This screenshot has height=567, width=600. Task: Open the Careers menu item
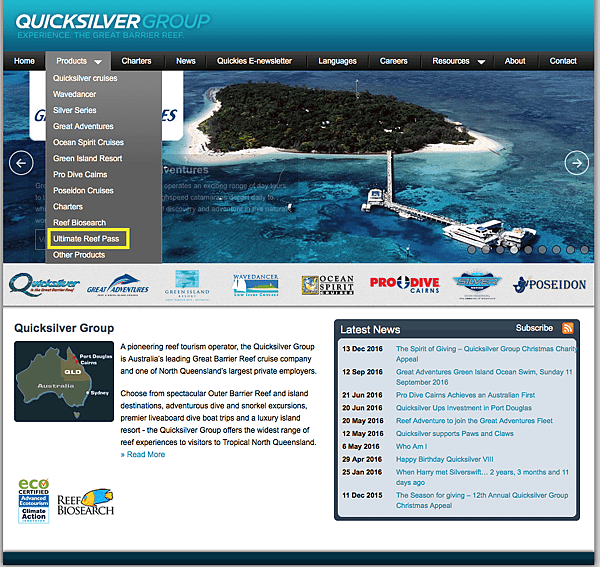point(393,61)
